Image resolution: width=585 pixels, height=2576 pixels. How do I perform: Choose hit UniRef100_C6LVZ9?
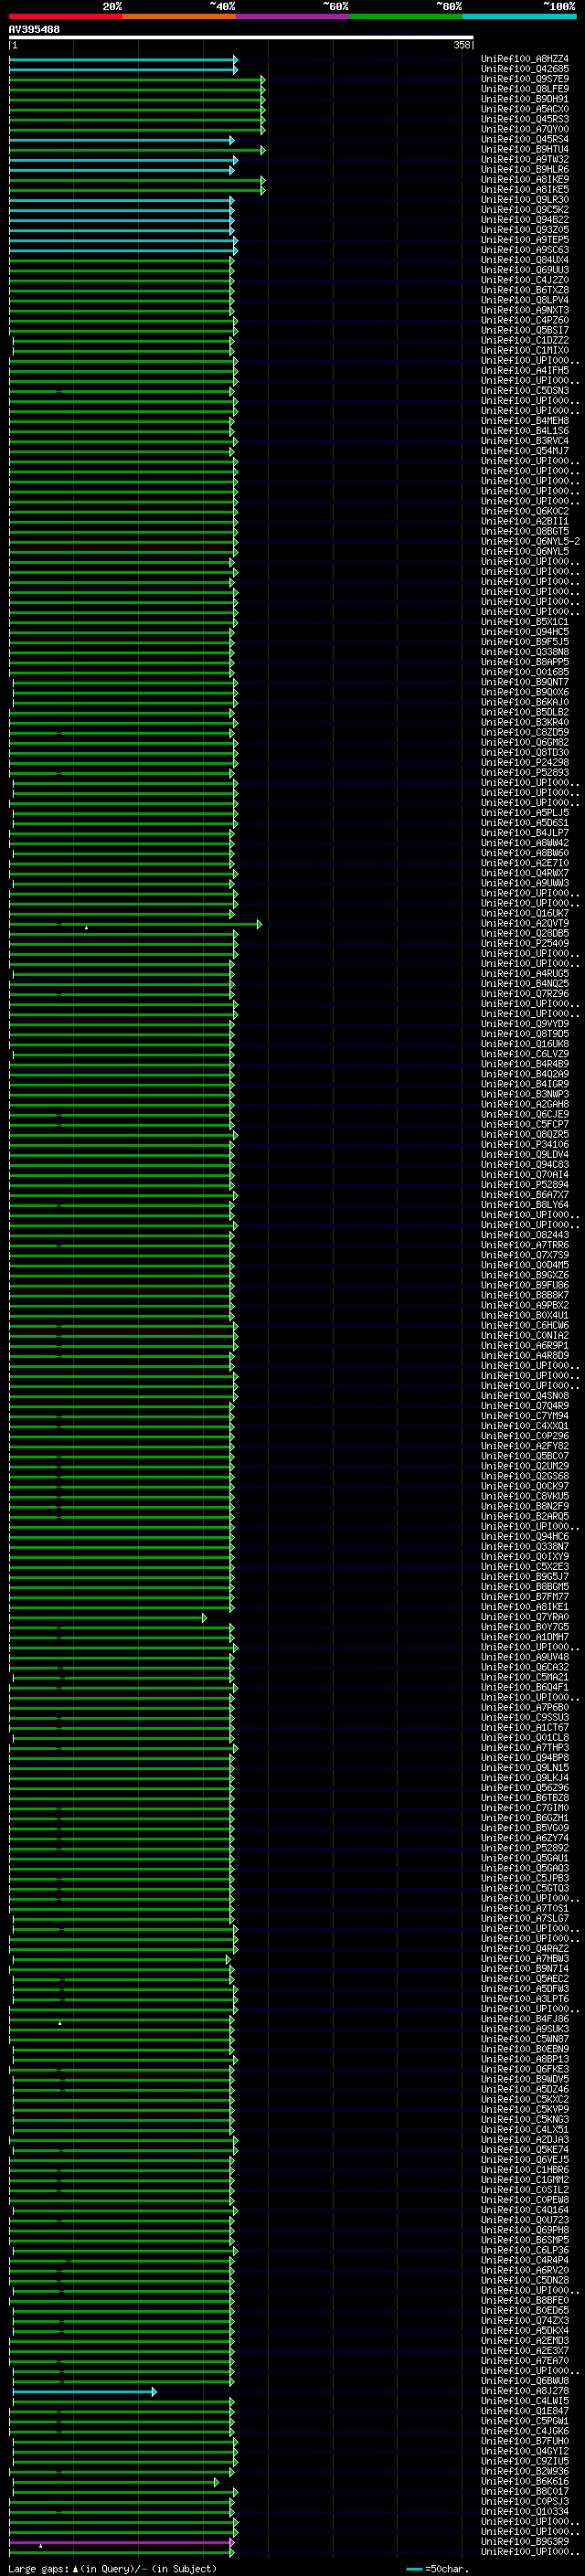(525, 1054)
